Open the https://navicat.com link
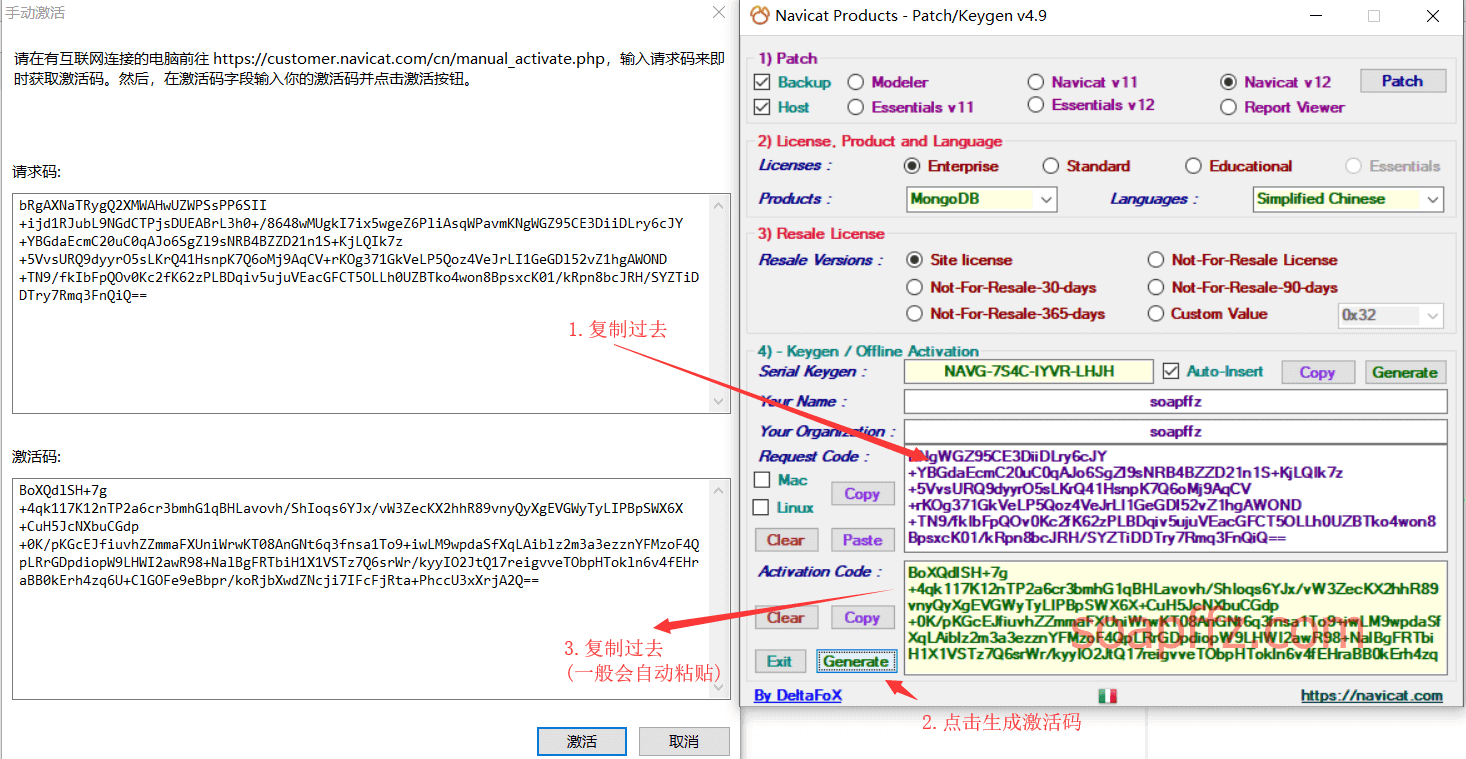1466x759 pixels. [x=1372, y=695]
